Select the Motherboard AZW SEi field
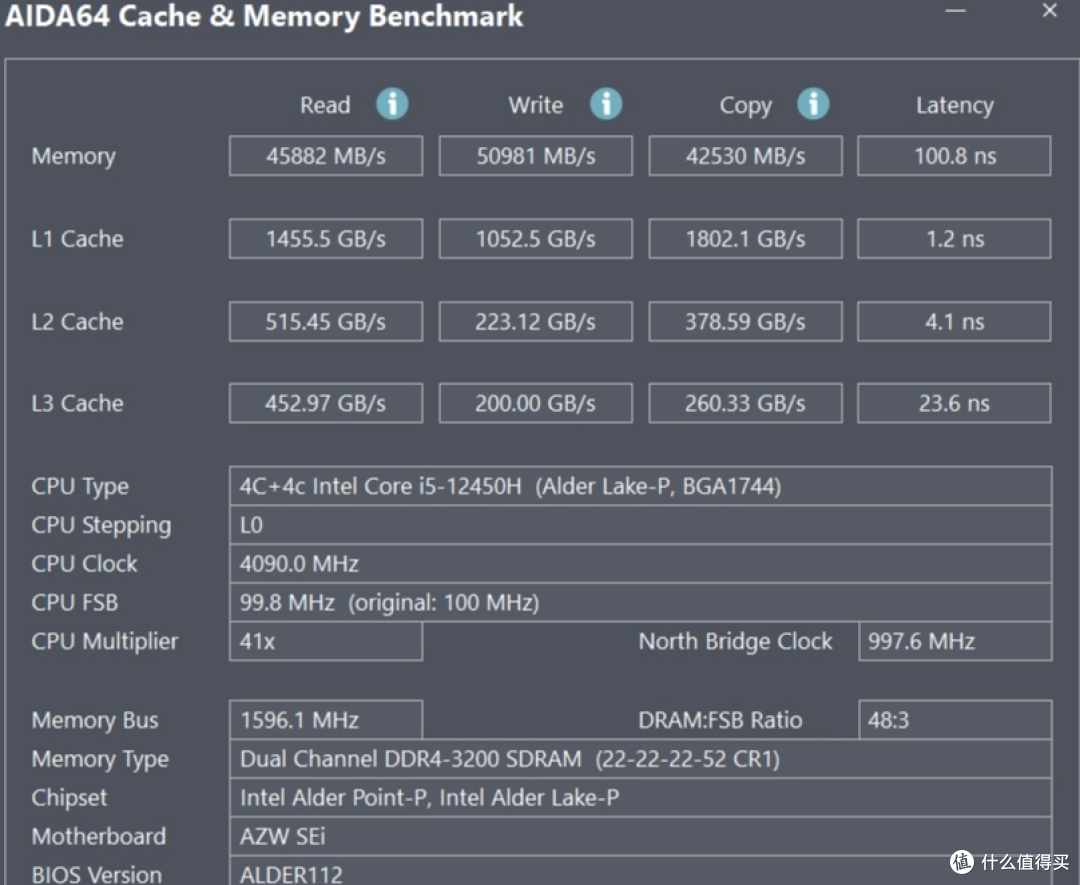The width and height of the screenshot is (1080, 885). click(x=641, y=836)
